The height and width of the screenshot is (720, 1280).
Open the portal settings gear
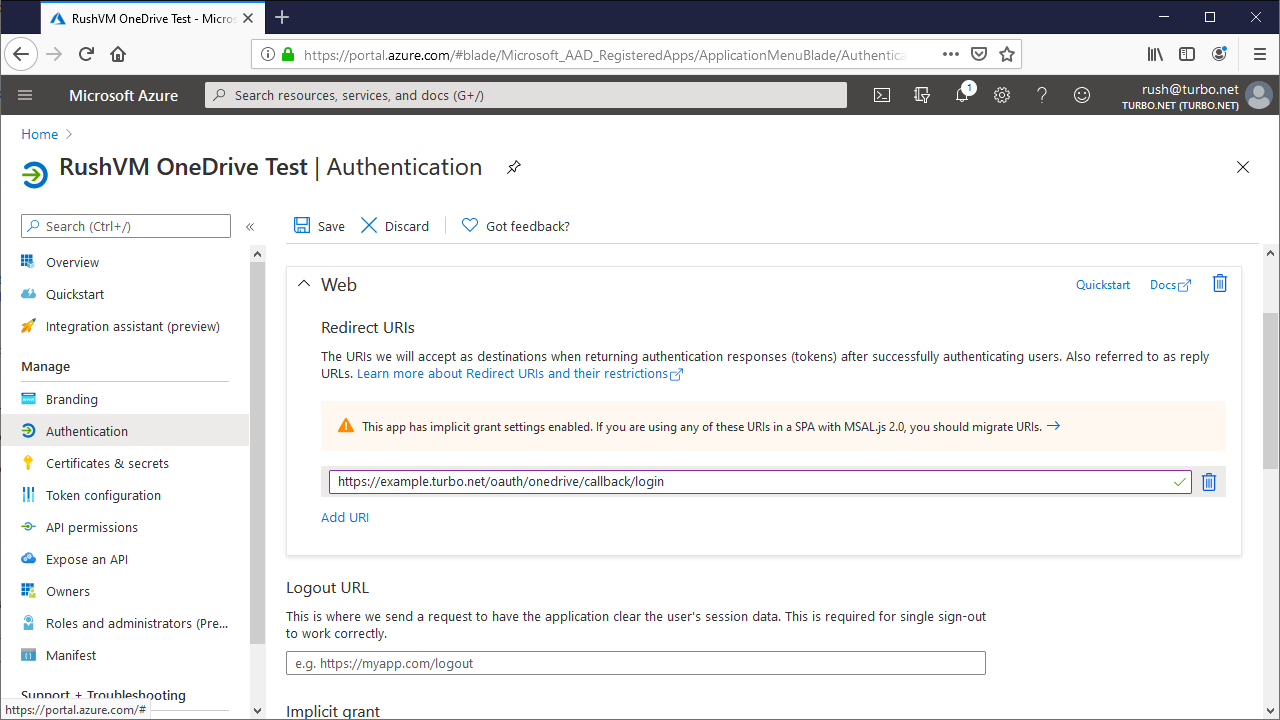click(x=1001, y=95)
